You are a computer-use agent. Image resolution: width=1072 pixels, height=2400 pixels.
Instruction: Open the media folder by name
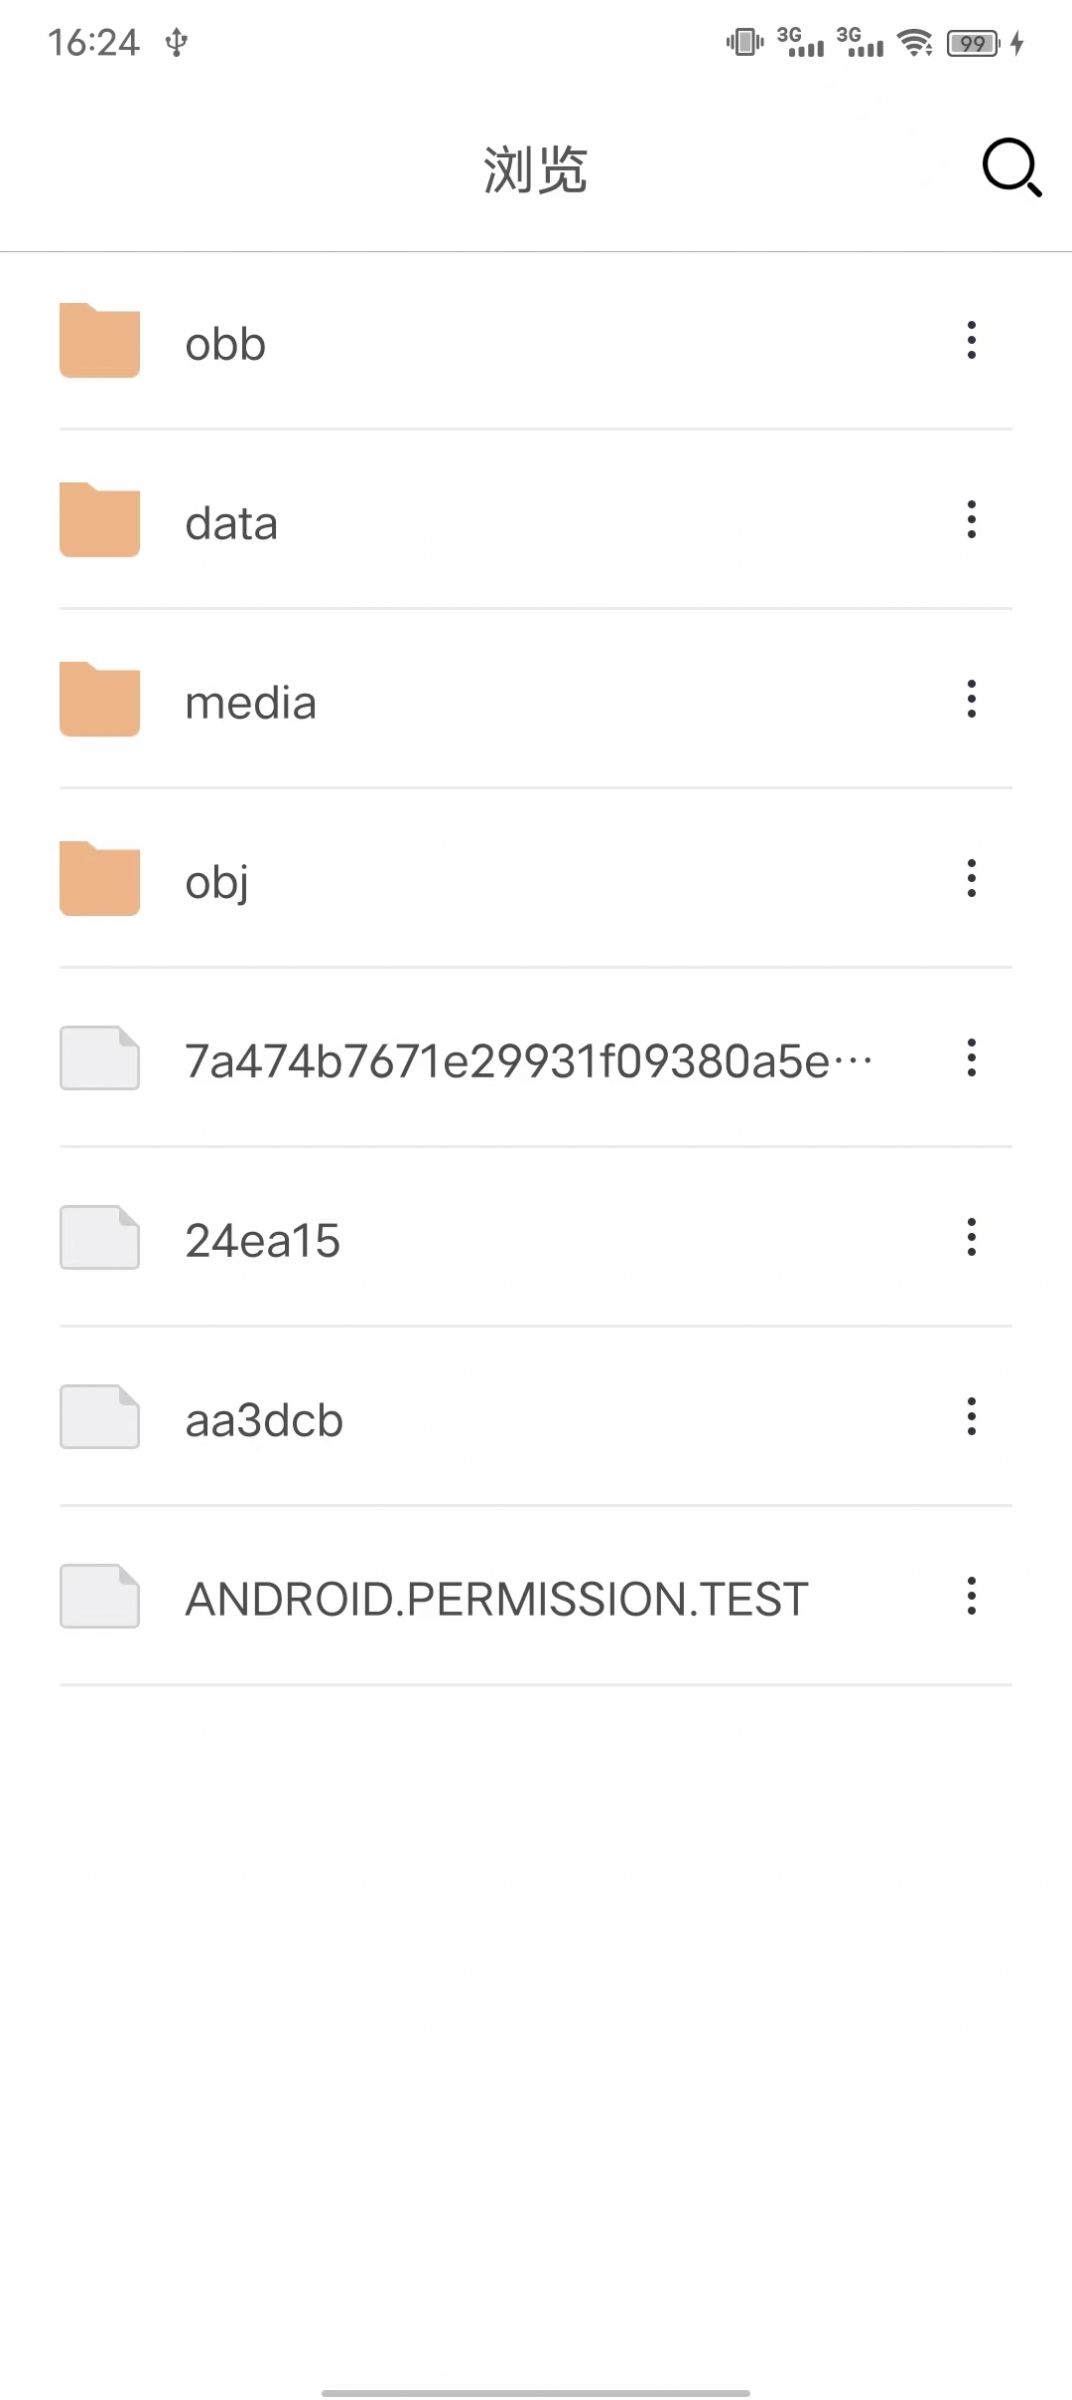tap(251, 703)
